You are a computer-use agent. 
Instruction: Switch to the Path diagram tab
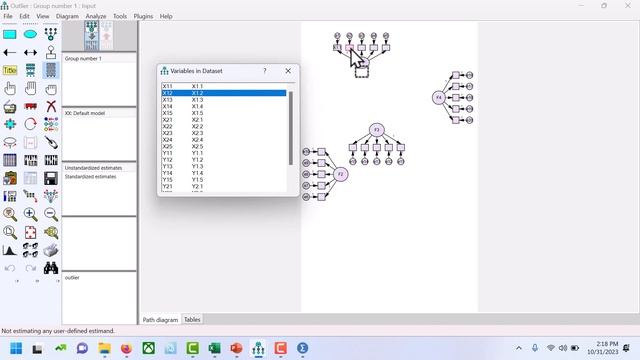(x=160, y=320)
